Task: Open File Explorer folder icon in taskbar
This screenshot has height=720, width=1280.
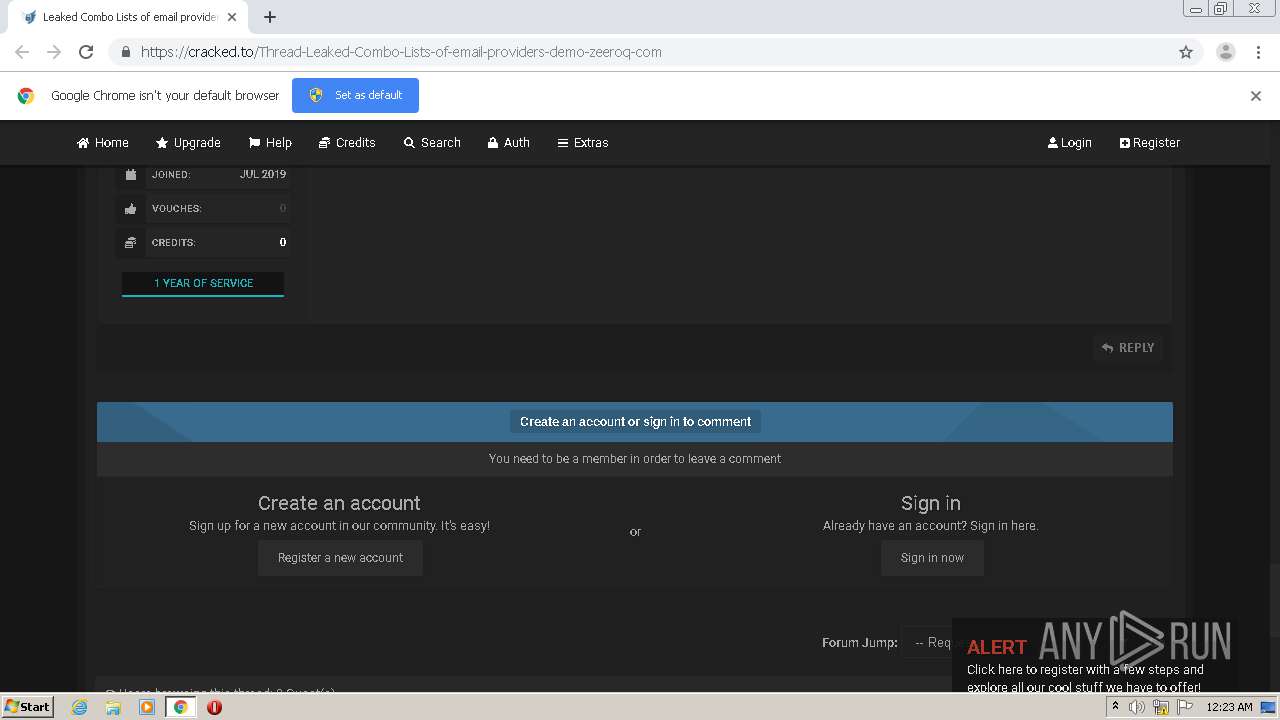Action: tap(113, 707)
